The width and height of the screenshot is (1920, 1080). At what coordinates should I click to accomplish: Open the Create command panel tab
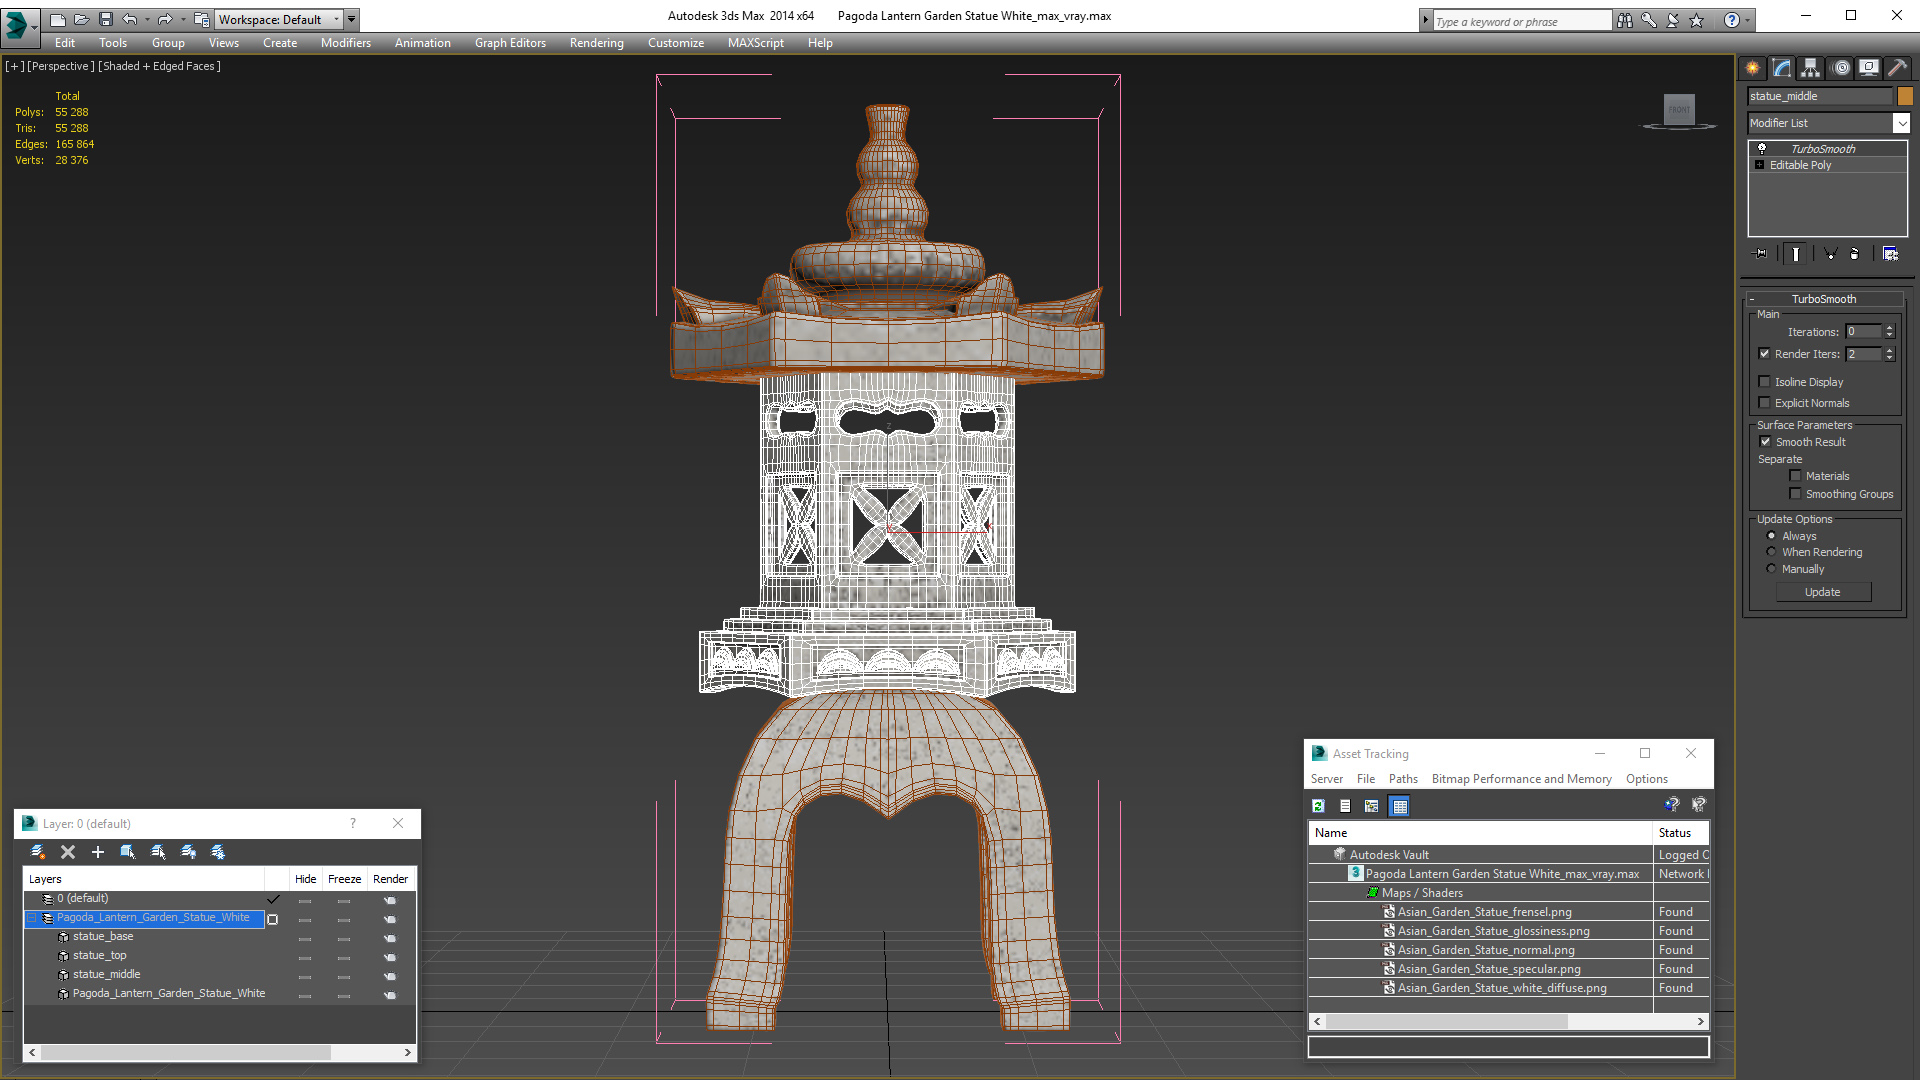pos(1753,68)
